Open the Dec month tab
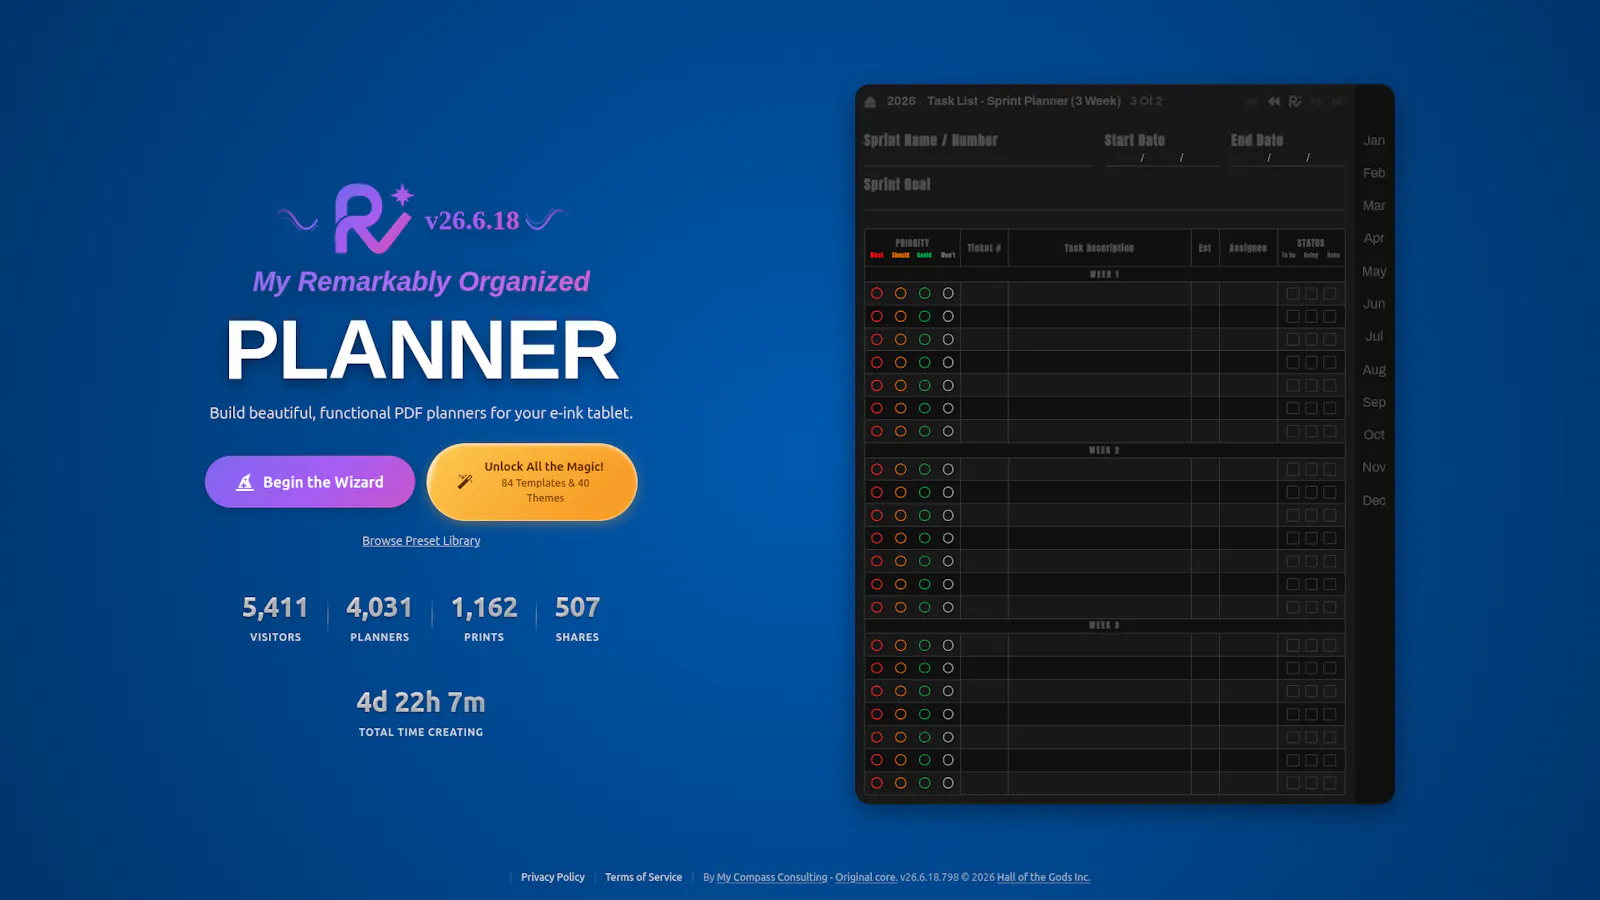Viewport: 1600px width, 900px height. click(1374, 500)
